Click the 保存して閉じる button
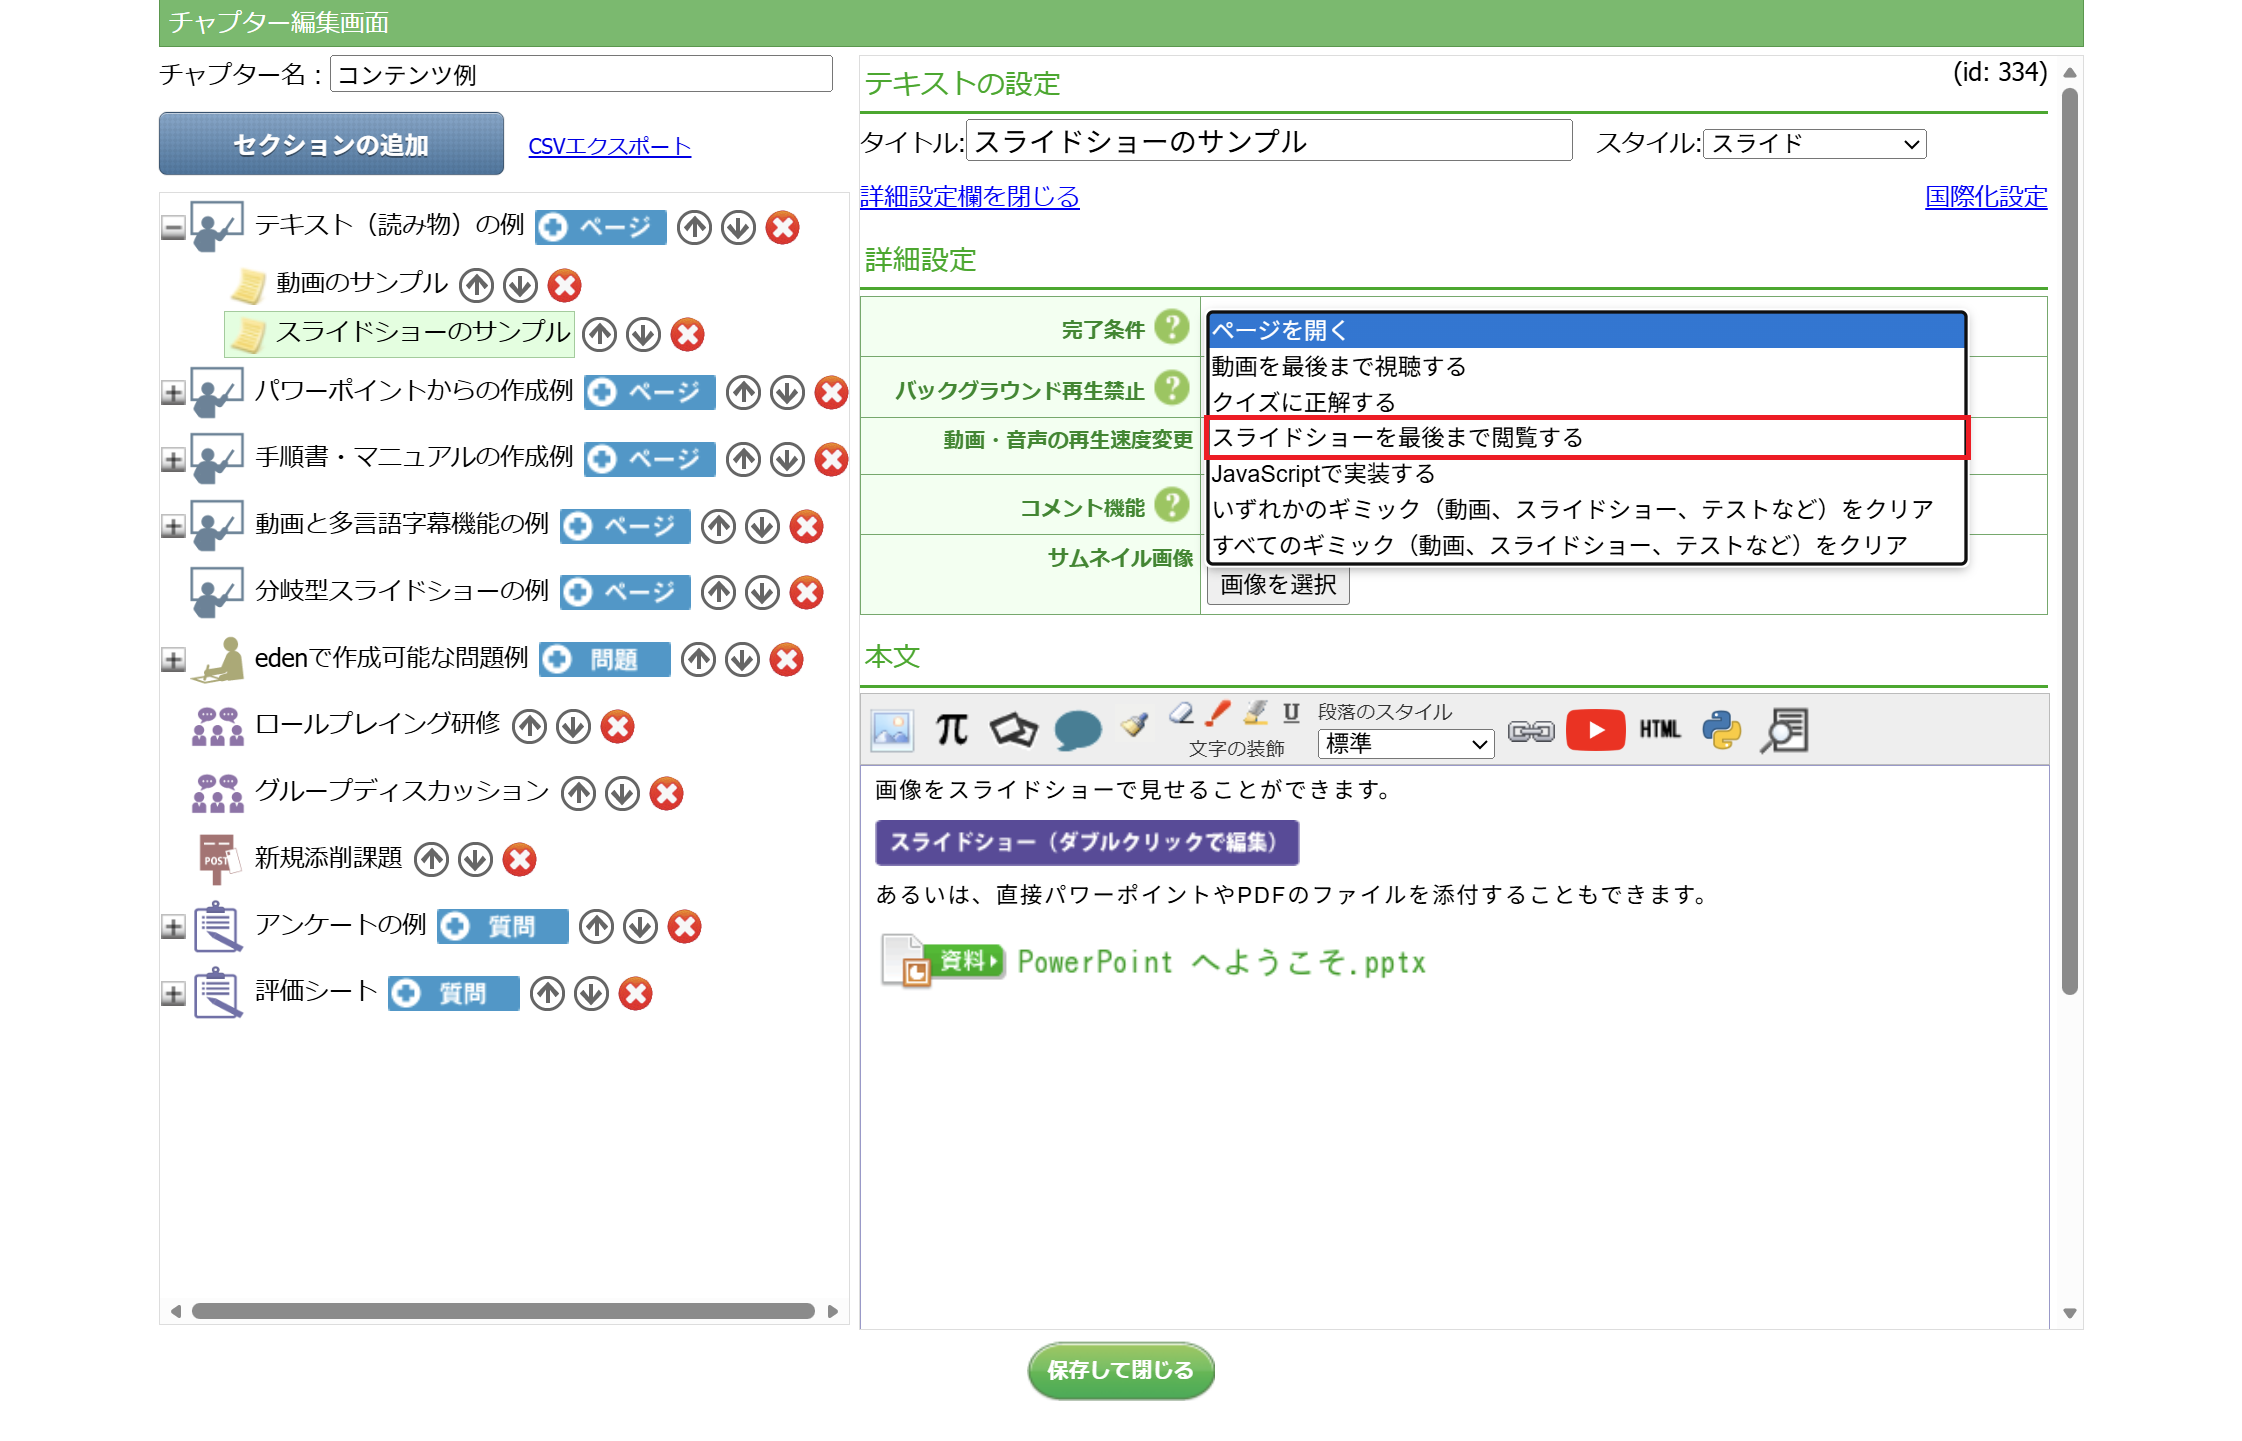Viewport: 2242px width, 1441px height. point(1121,1371)
